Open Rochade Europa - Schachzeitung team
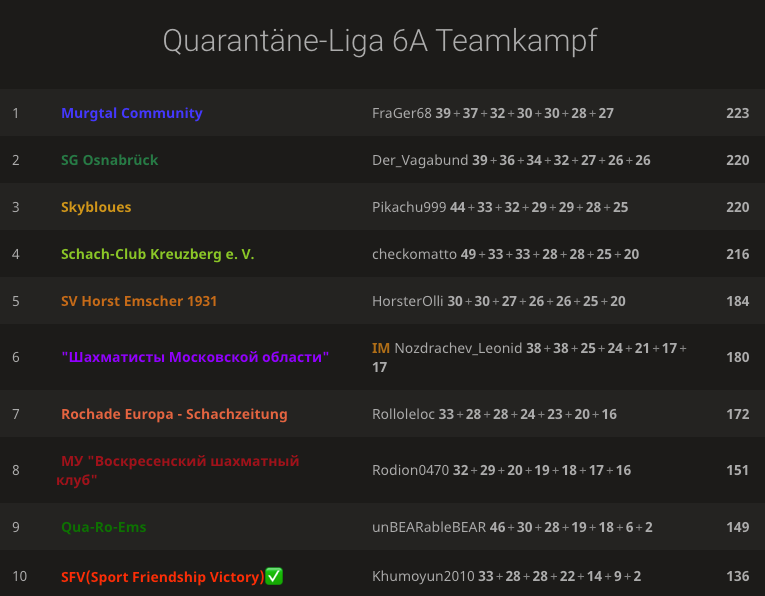Image resolution: width=765 pixels, height=596 pixels. point(174,414)
